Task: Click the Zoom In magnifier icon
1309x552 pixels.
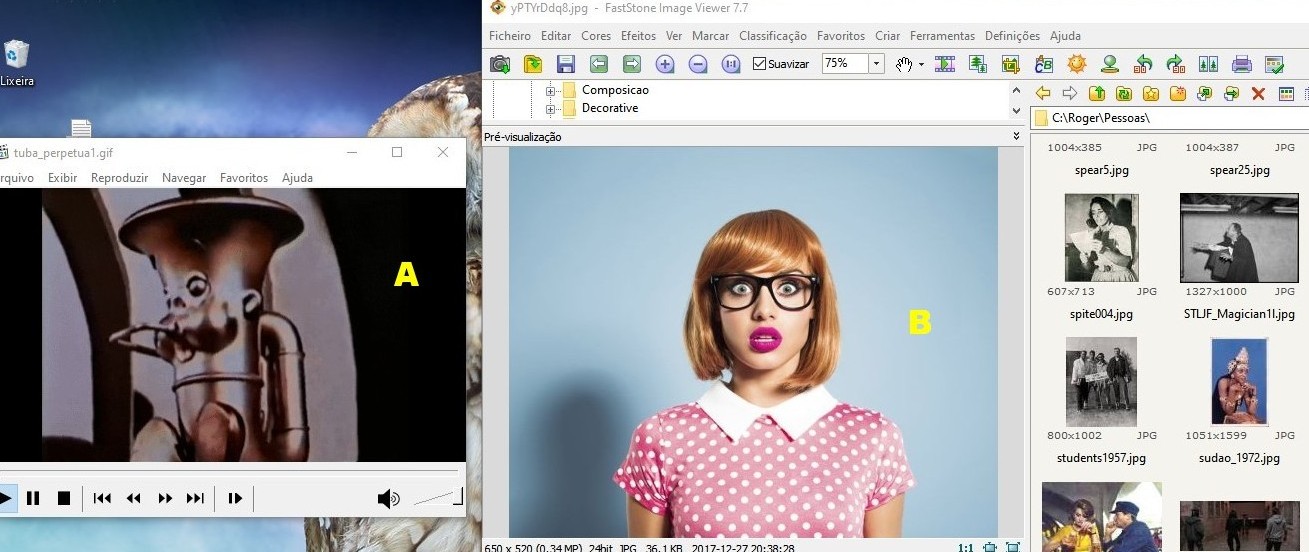Action: coord(665,64)
